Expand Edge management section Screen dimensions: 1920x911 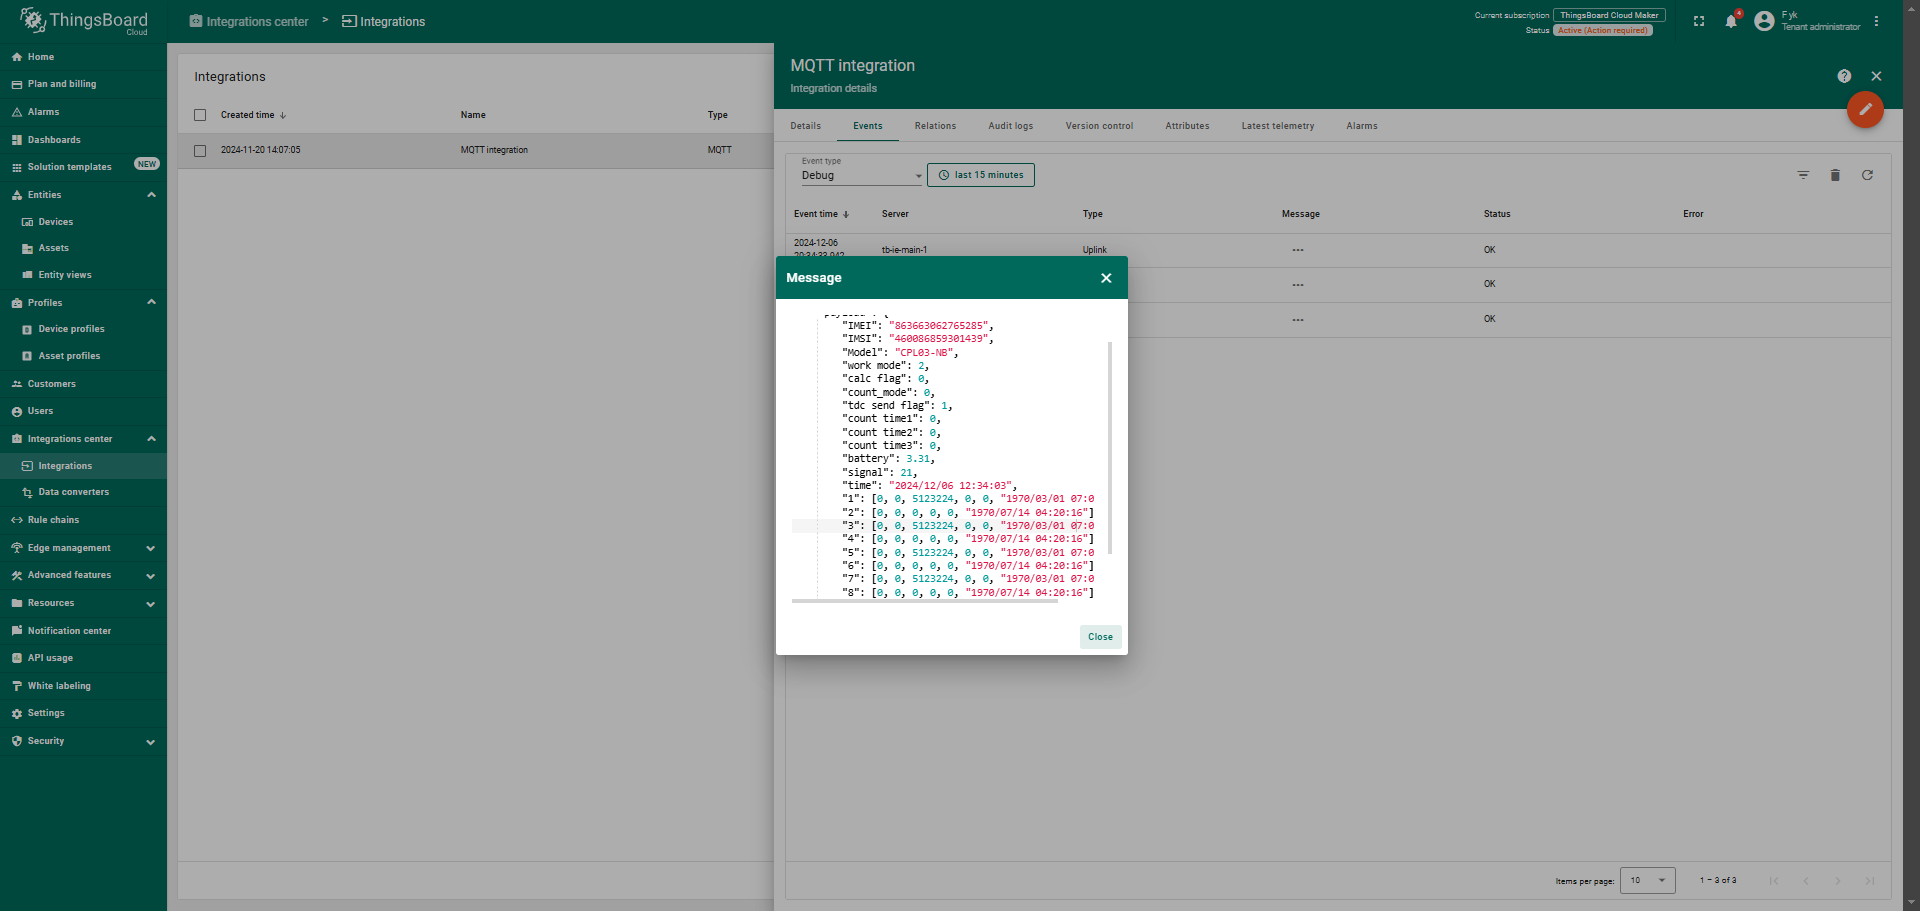[151, 548]
